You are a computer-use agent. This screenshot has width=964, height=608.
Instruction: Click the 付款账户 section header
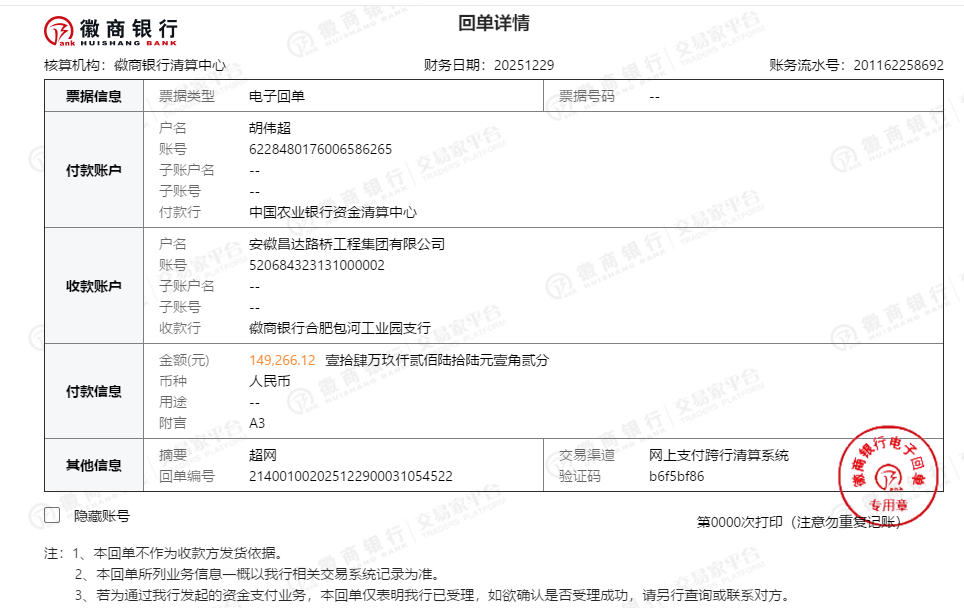tap(94, 170)
